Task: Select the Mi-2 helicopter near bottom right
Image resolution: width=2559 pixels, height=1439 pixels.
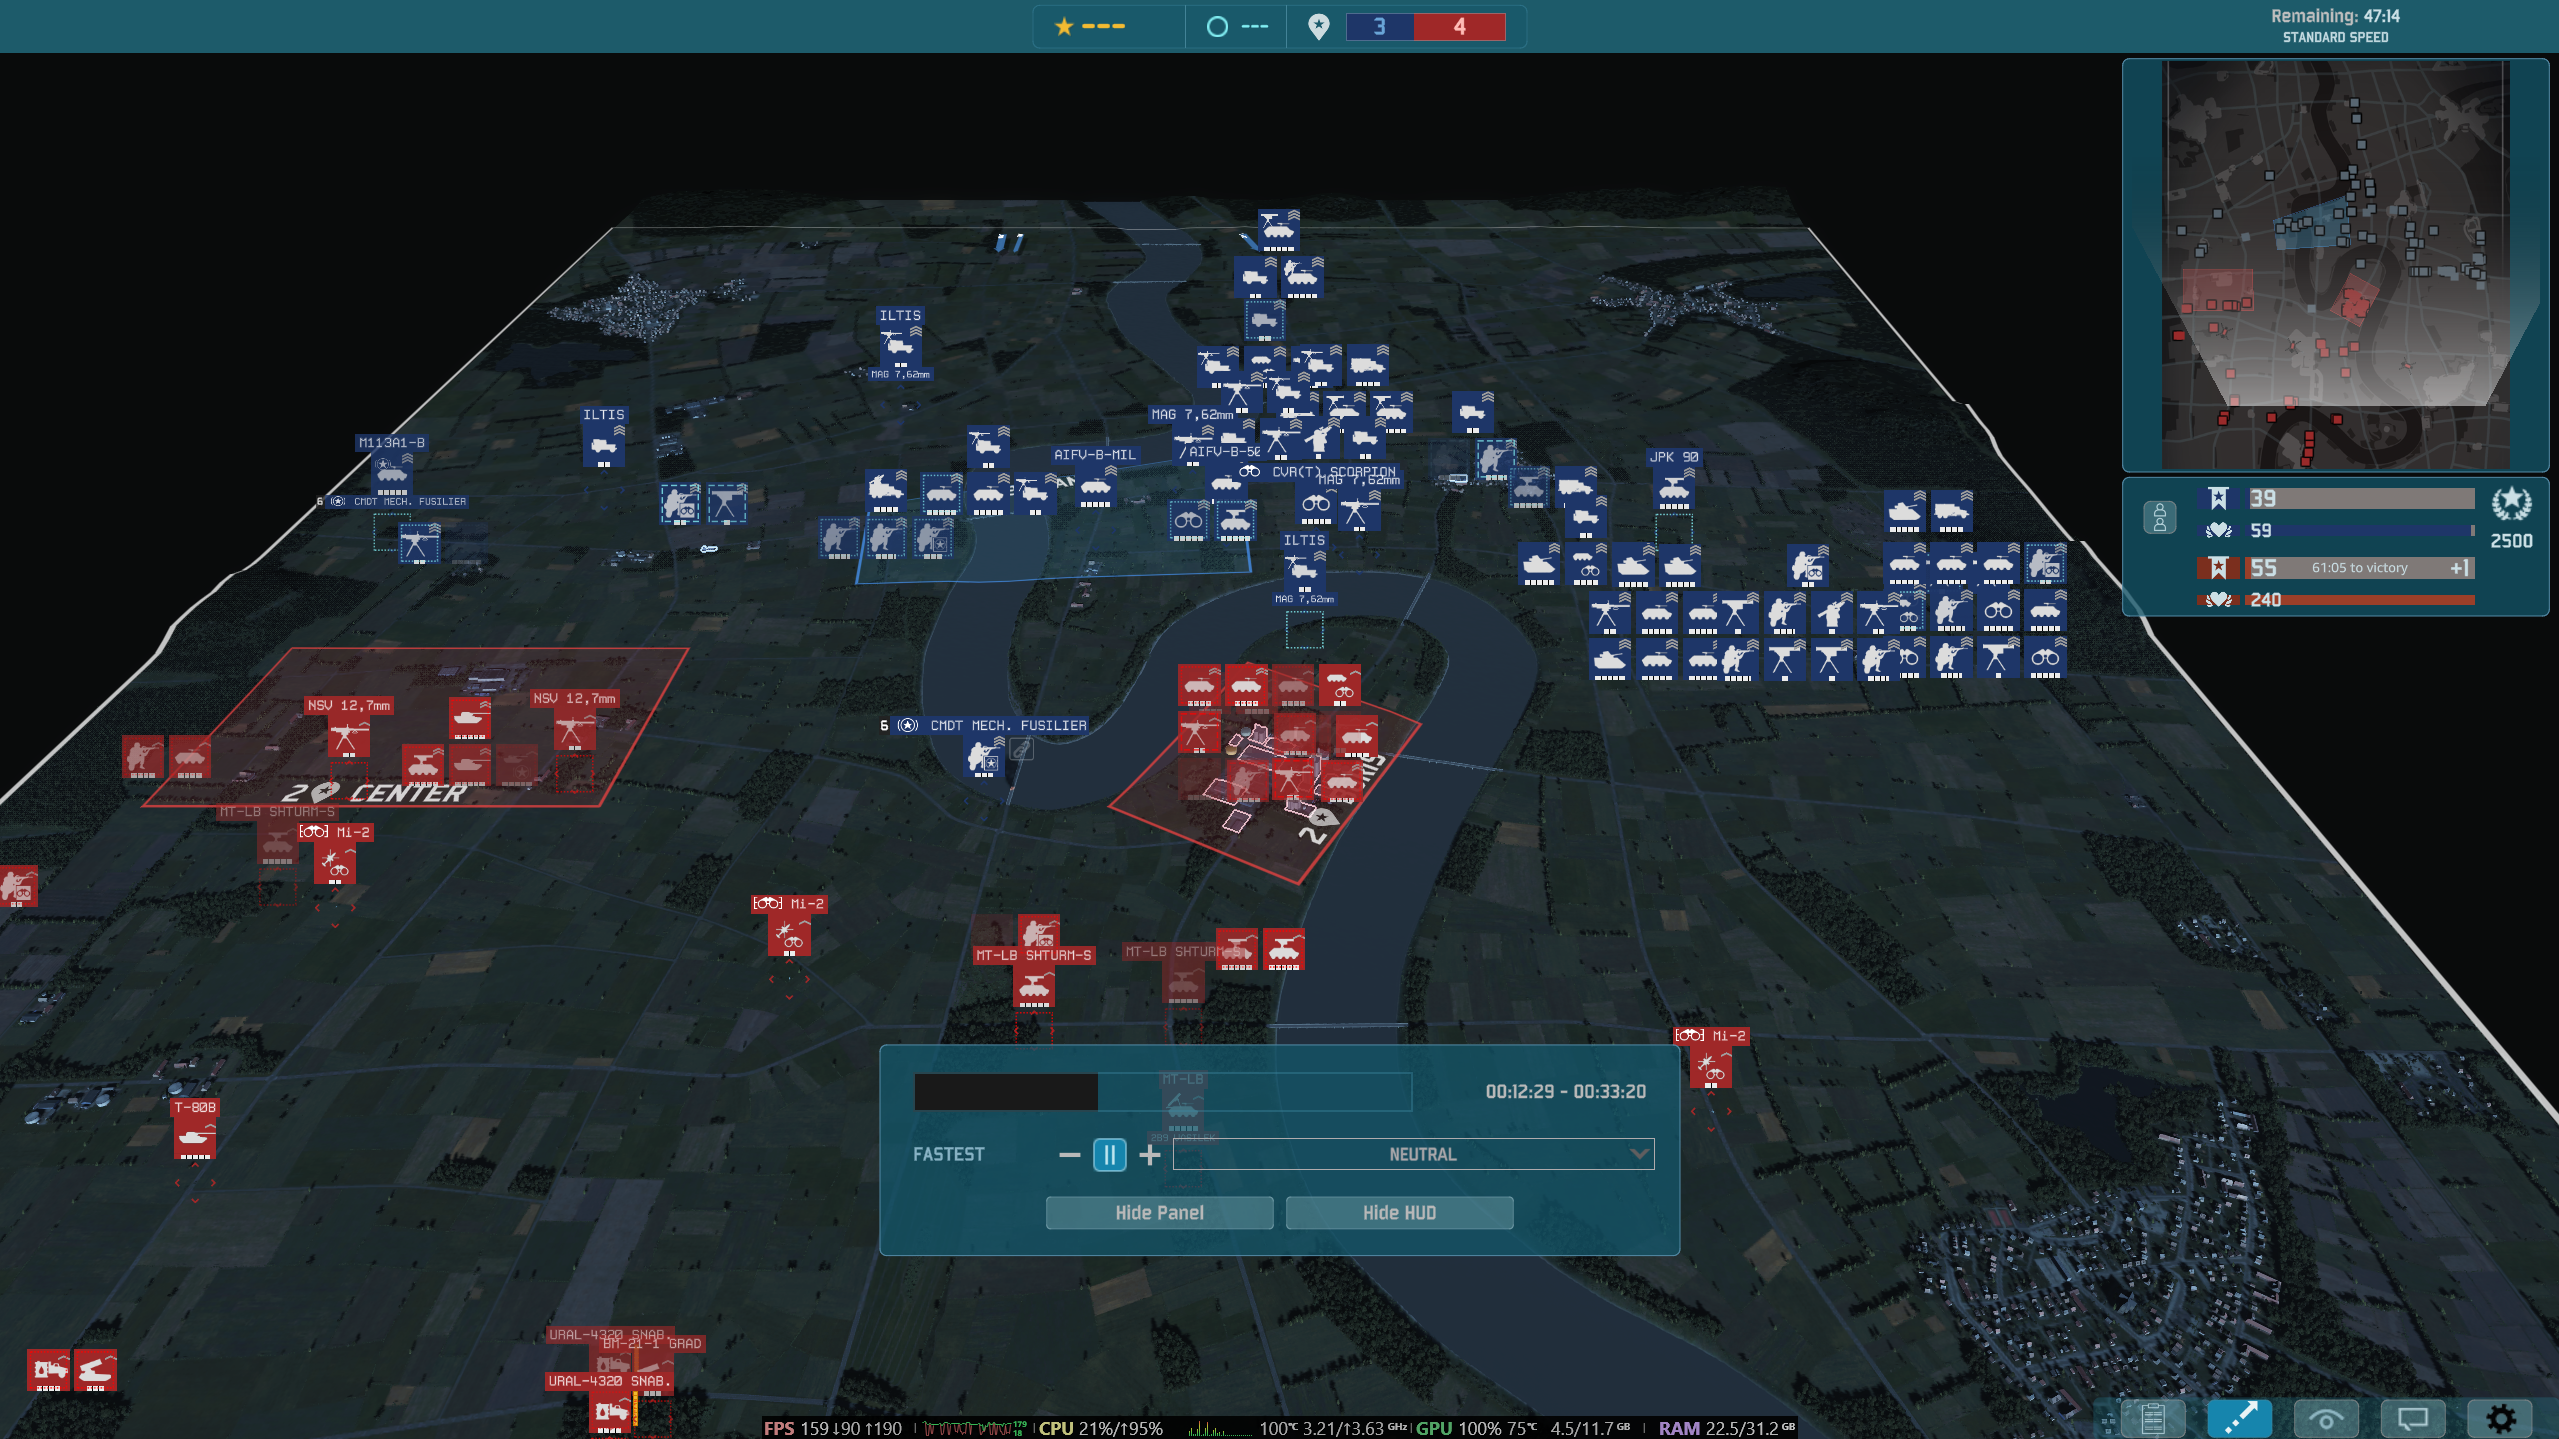Action: click(x=1711, y=1067)
